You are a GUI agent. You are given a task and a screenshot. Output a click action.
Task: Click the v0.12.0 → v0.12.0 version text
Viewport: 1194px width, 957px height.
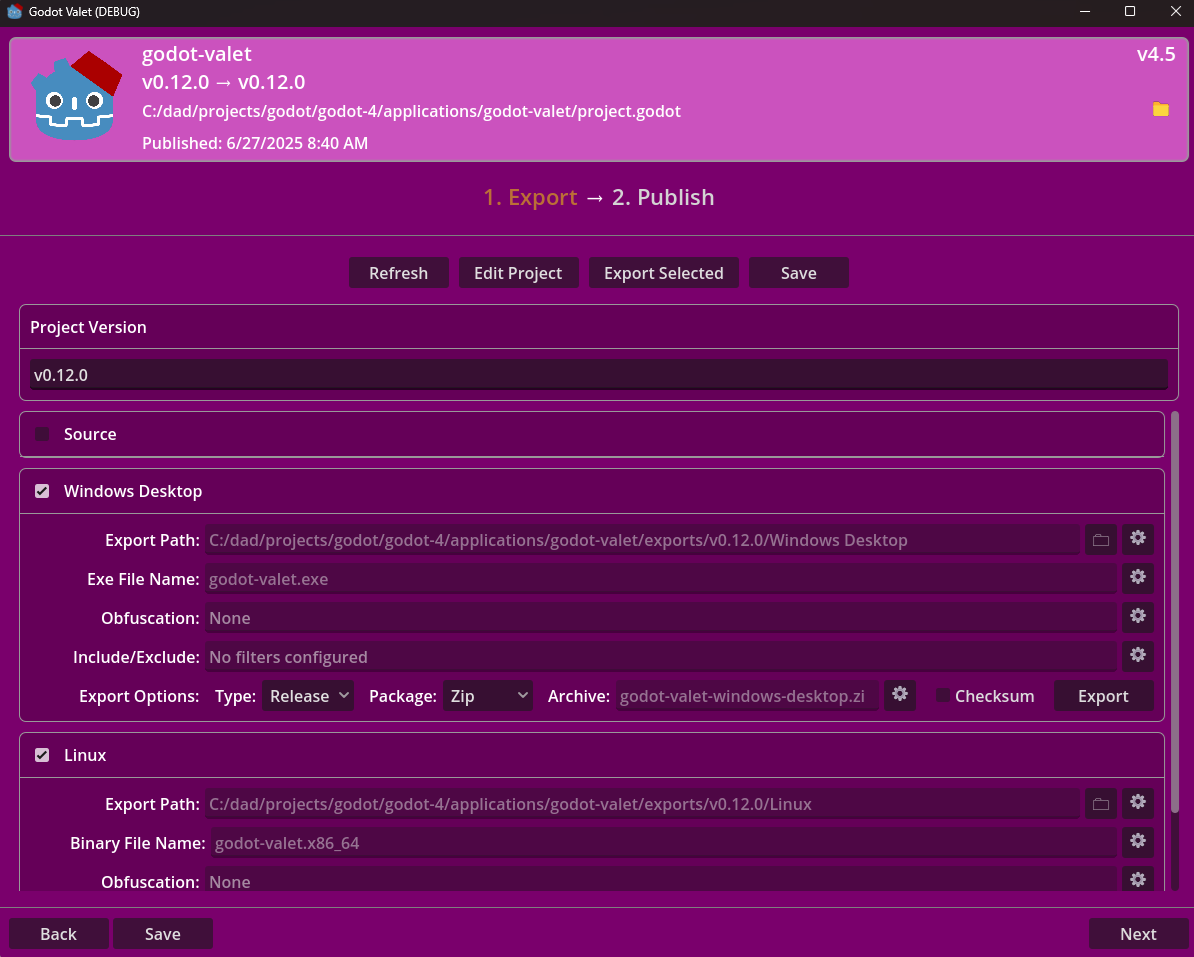point(224,82)
